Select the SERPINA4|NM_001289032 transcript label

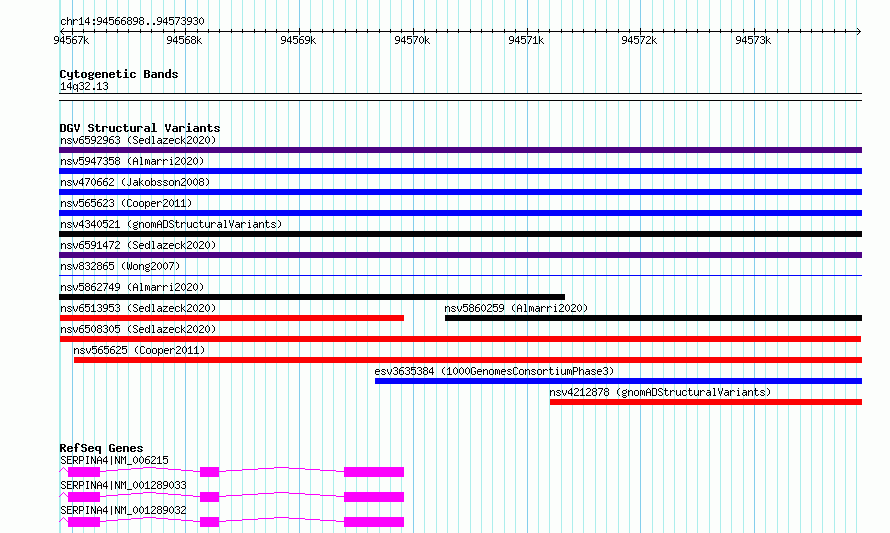(x=123, y=510)
